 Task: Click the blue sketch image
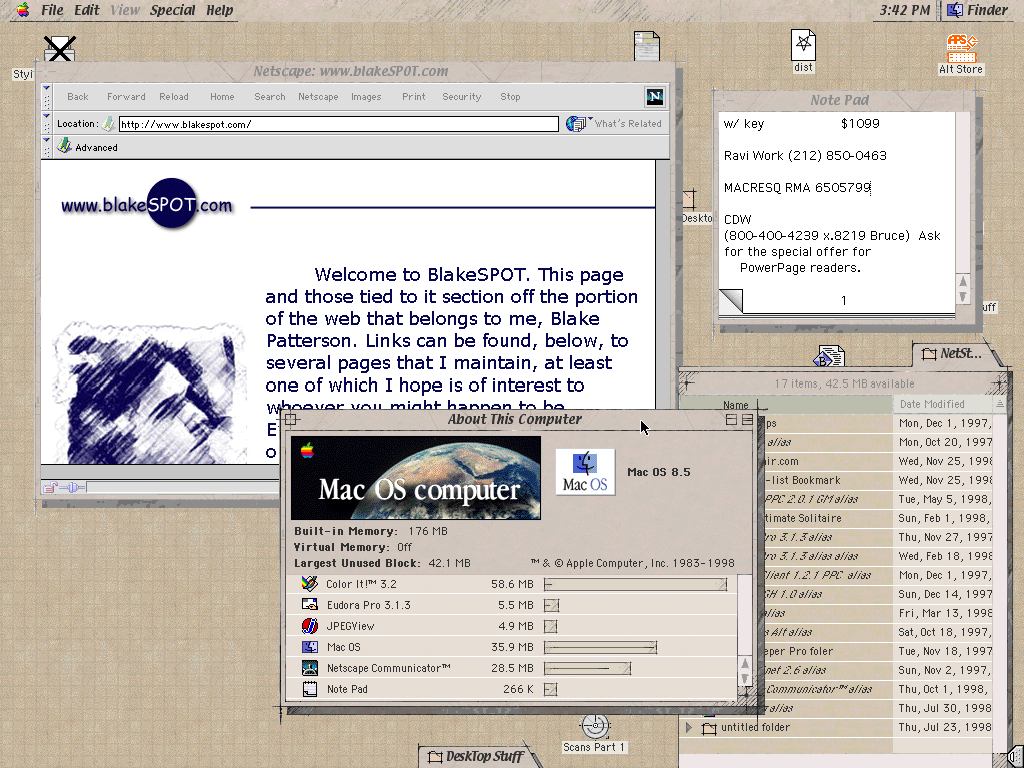tap(150, 393)
